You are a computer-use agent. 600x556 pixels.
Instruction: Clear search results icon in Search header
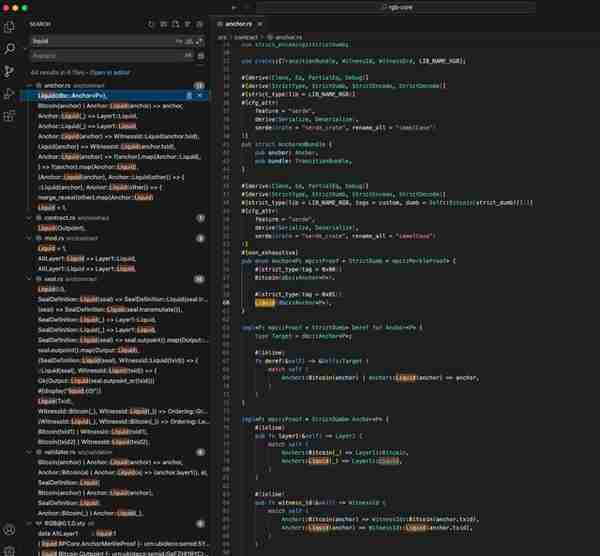tap(163, 24)
